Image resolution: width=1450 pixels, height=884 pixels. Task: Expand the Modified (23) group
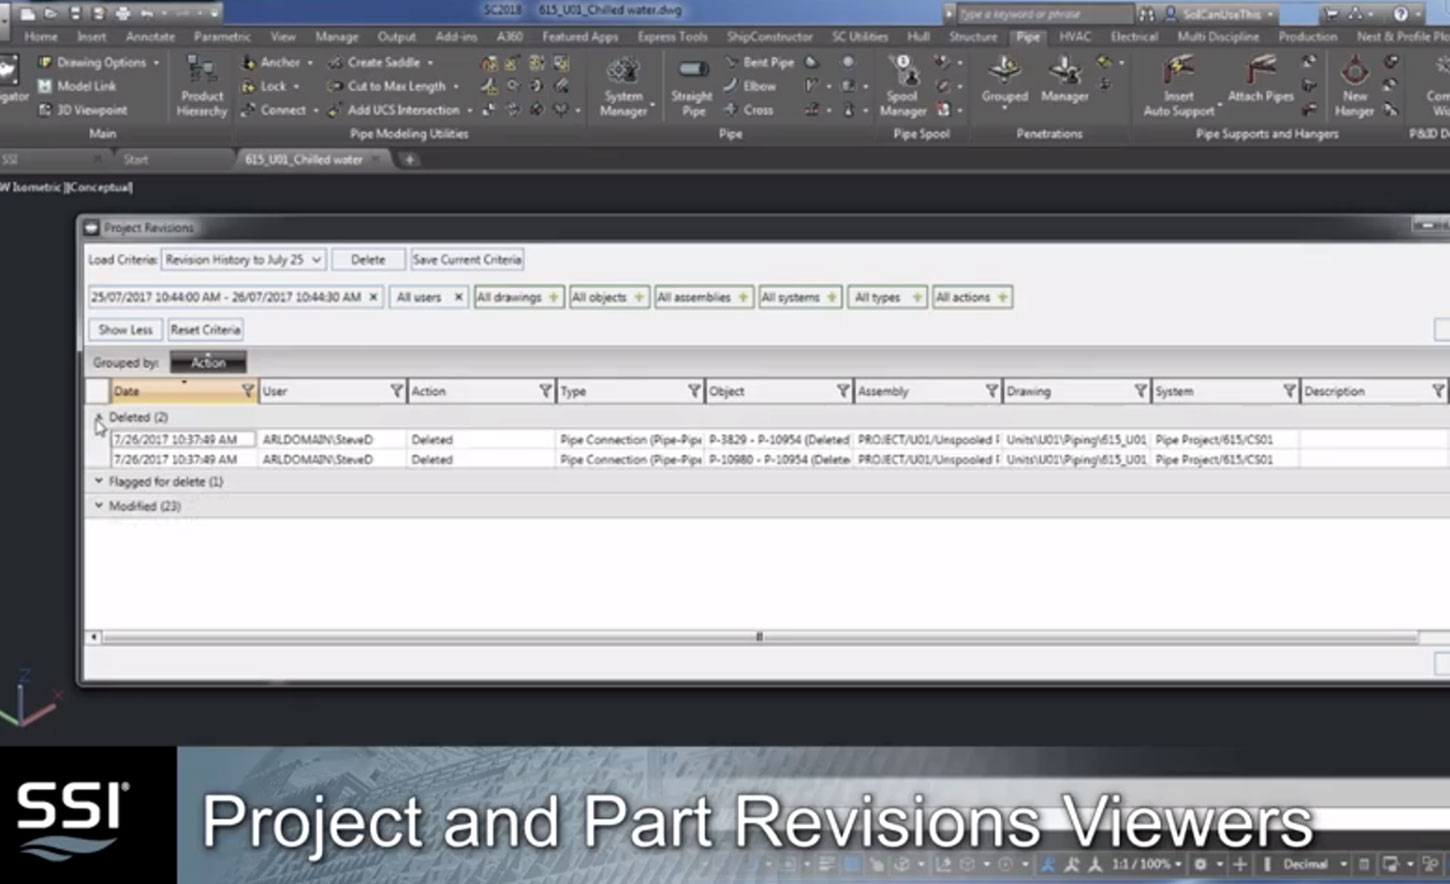coord(97,505)
